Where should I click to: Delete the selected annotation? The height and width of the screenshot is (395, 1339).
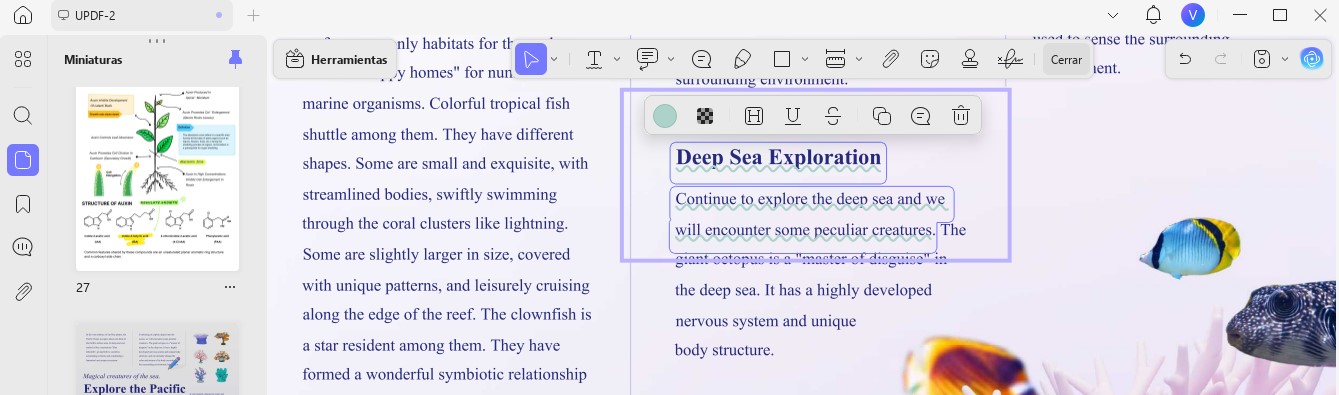[x=961, y=116]
